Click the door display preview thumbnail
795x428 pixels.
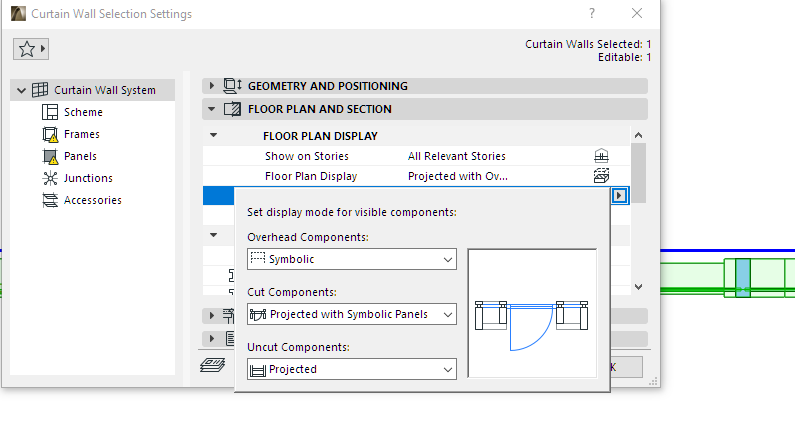pyautogui.click(x=532, y=313)
